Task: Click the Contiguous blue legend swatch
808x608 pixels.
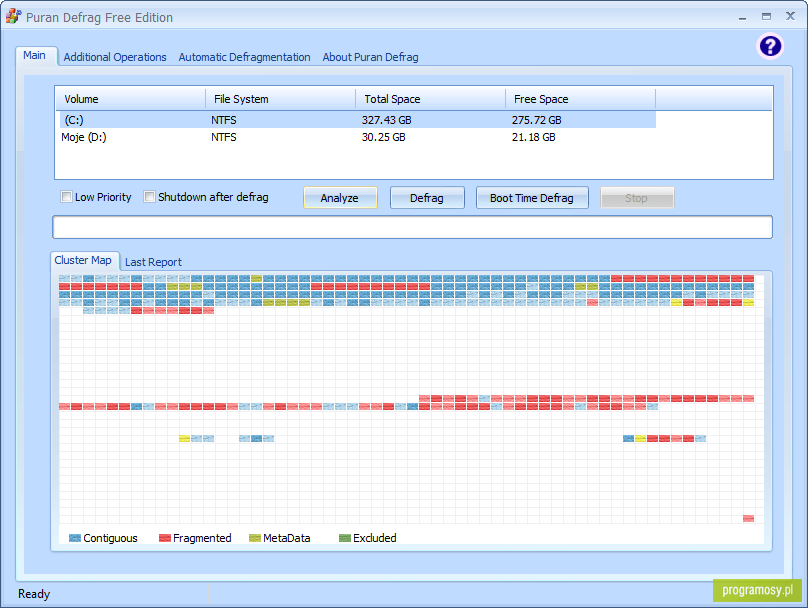Action: point(75,538)
